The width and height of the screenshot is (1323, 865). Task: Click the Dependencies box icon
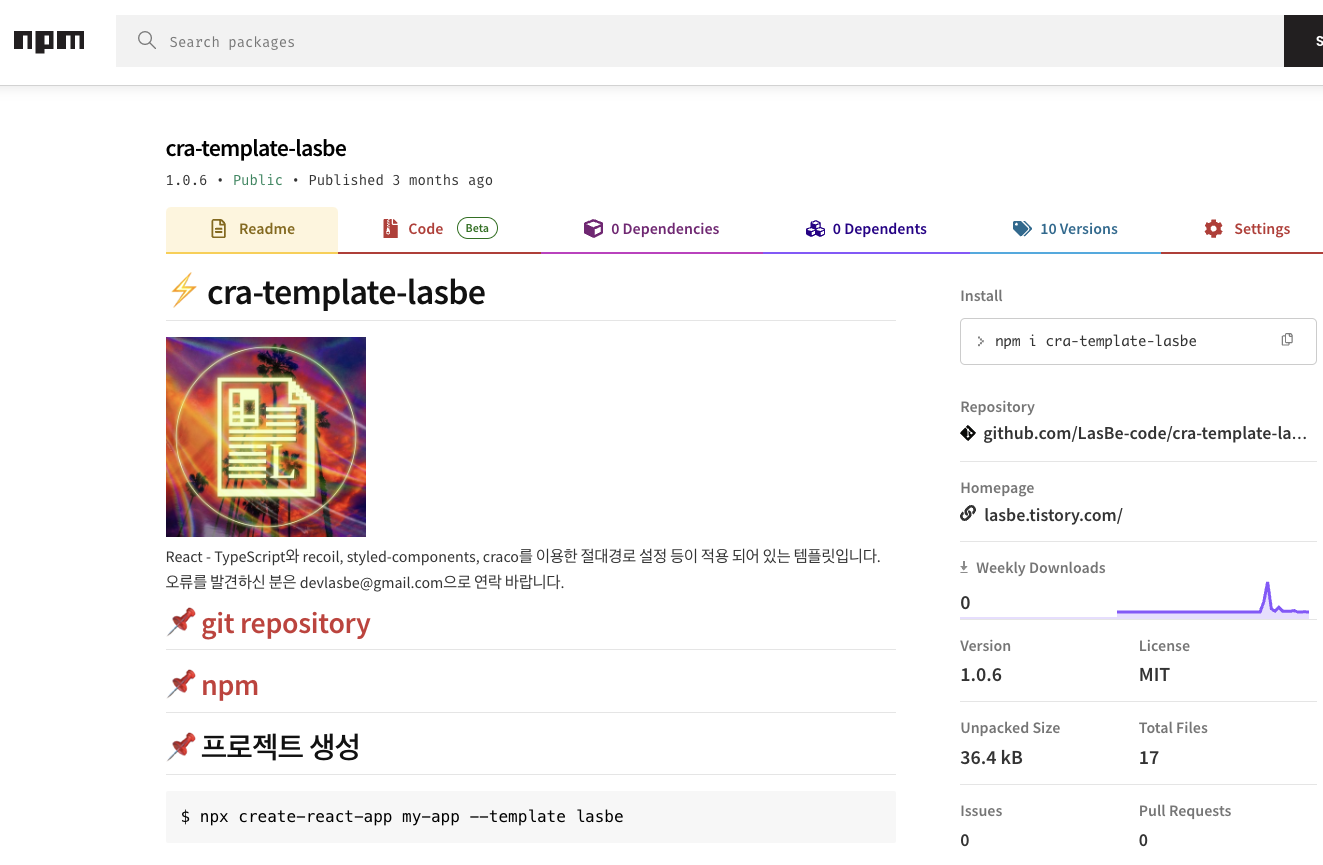[593, 229]
